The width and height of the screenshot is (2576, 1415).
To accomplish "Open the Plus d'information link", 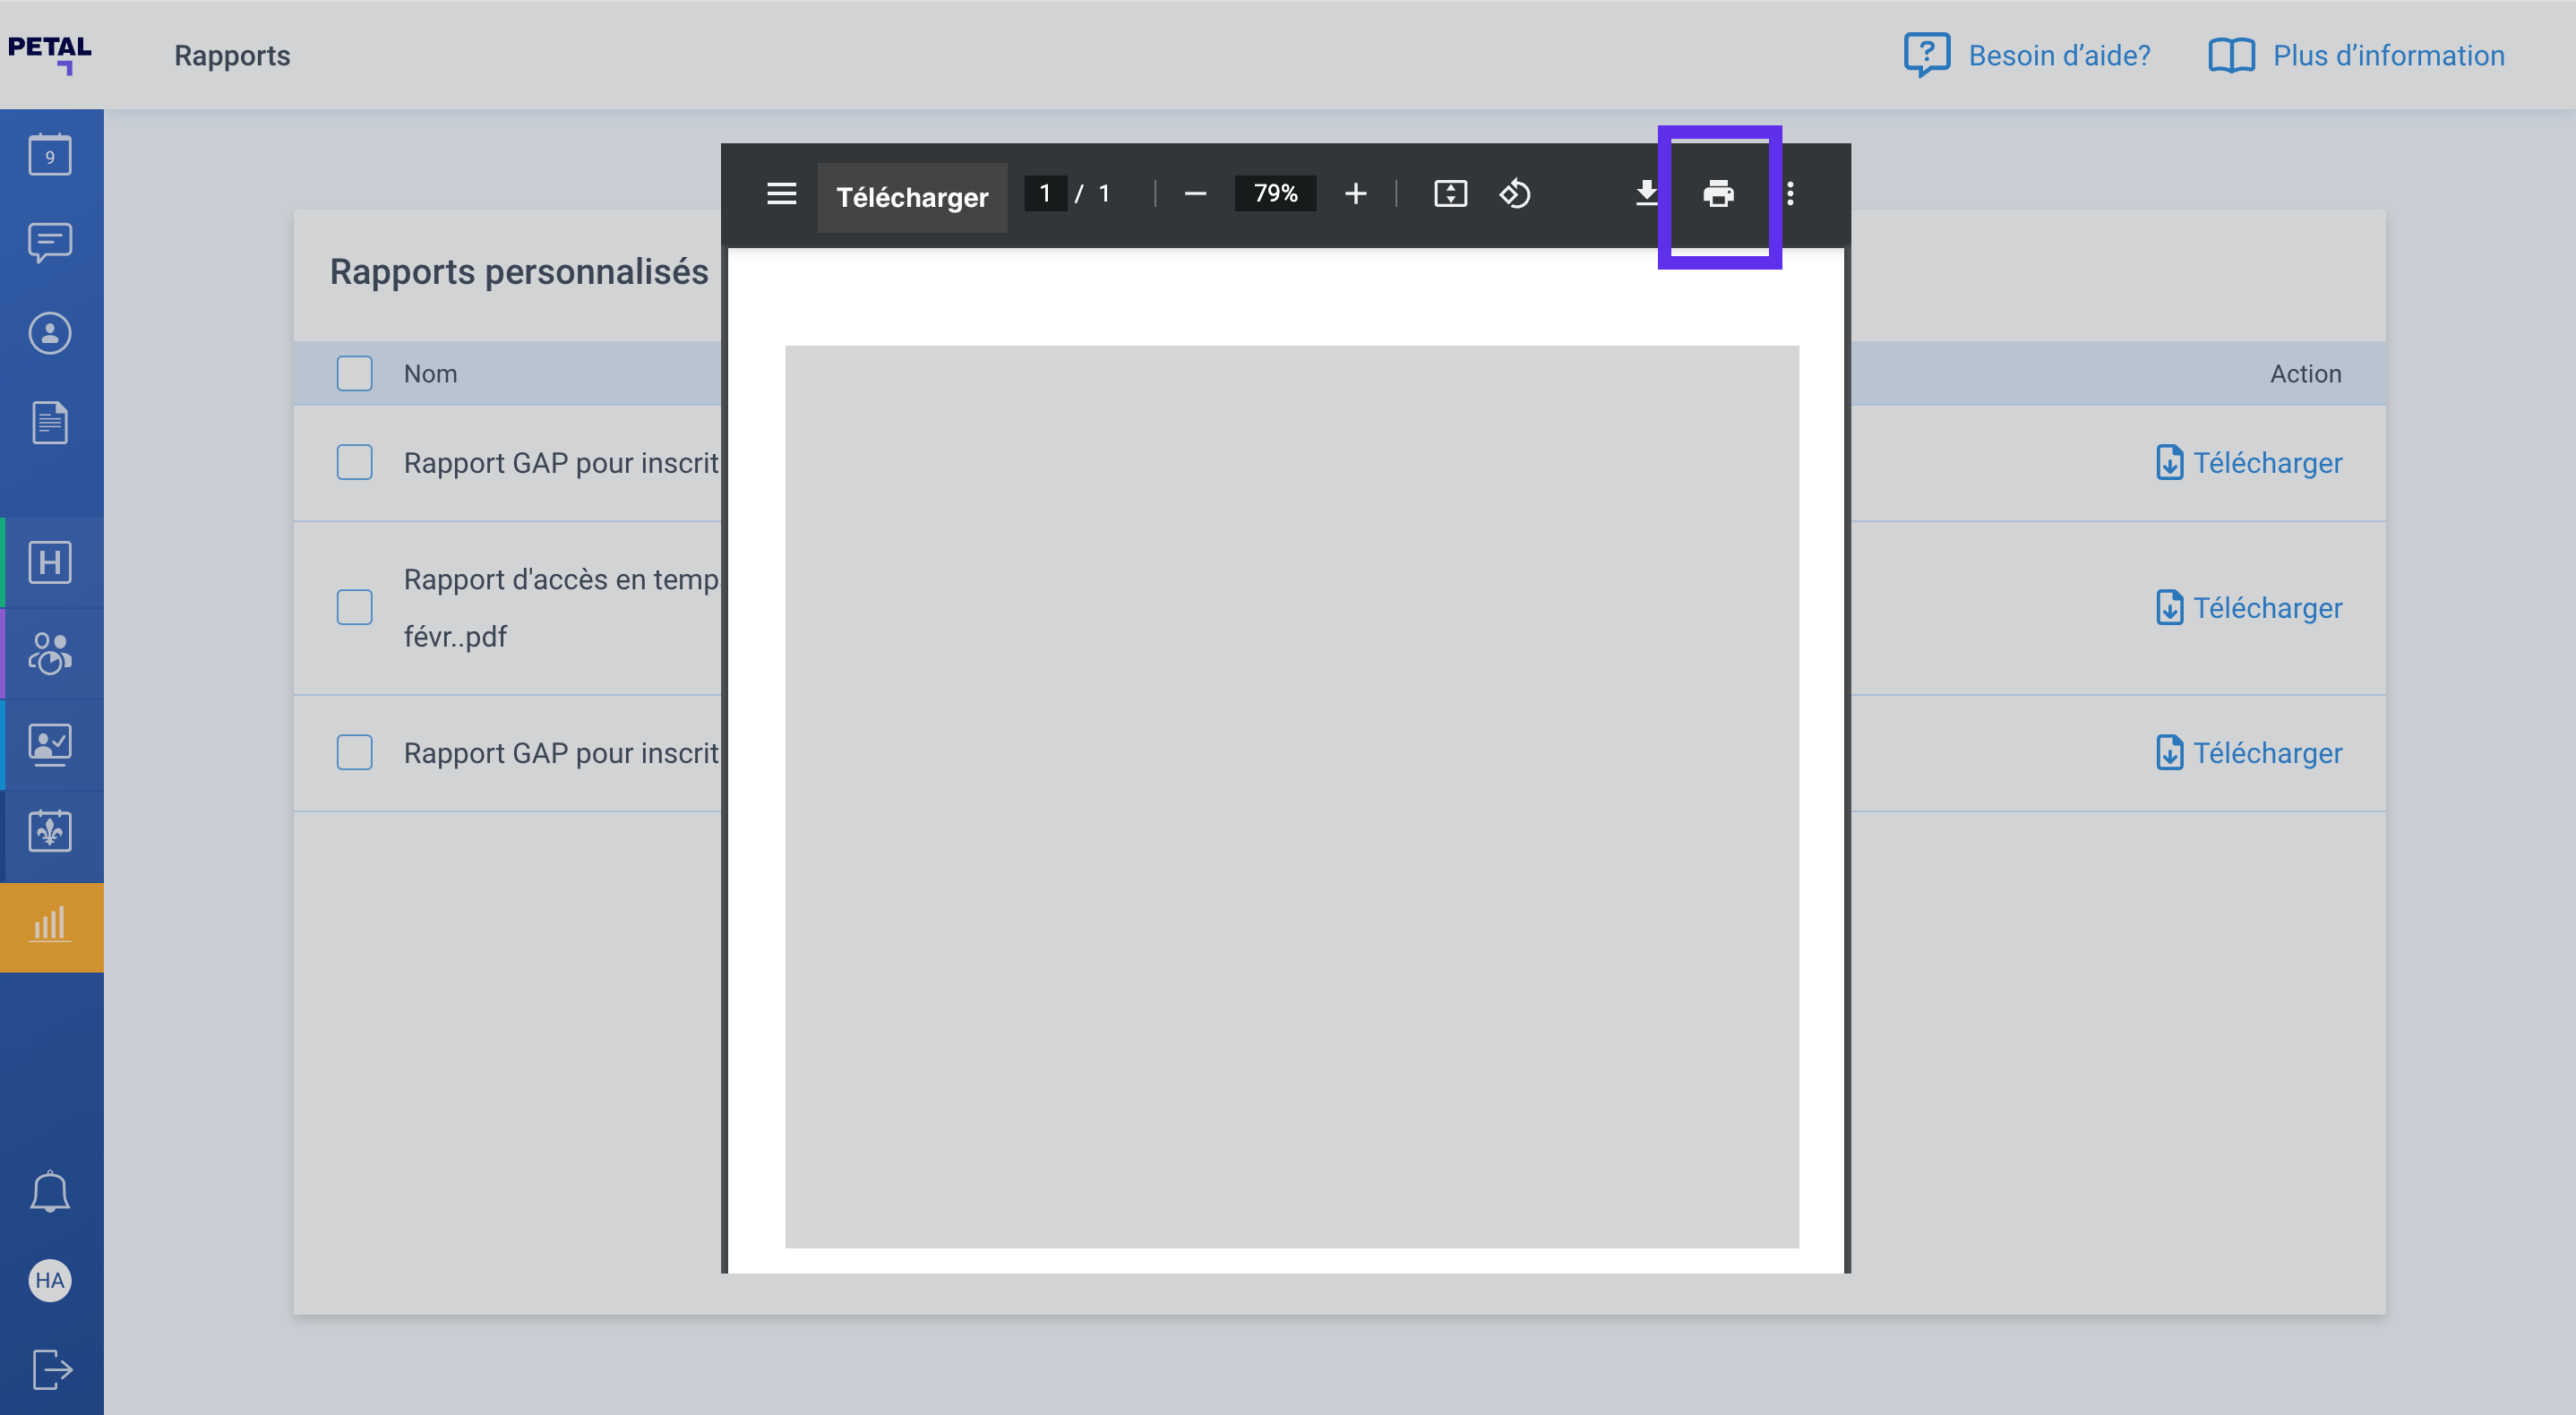I will [x=2388, y=55].
